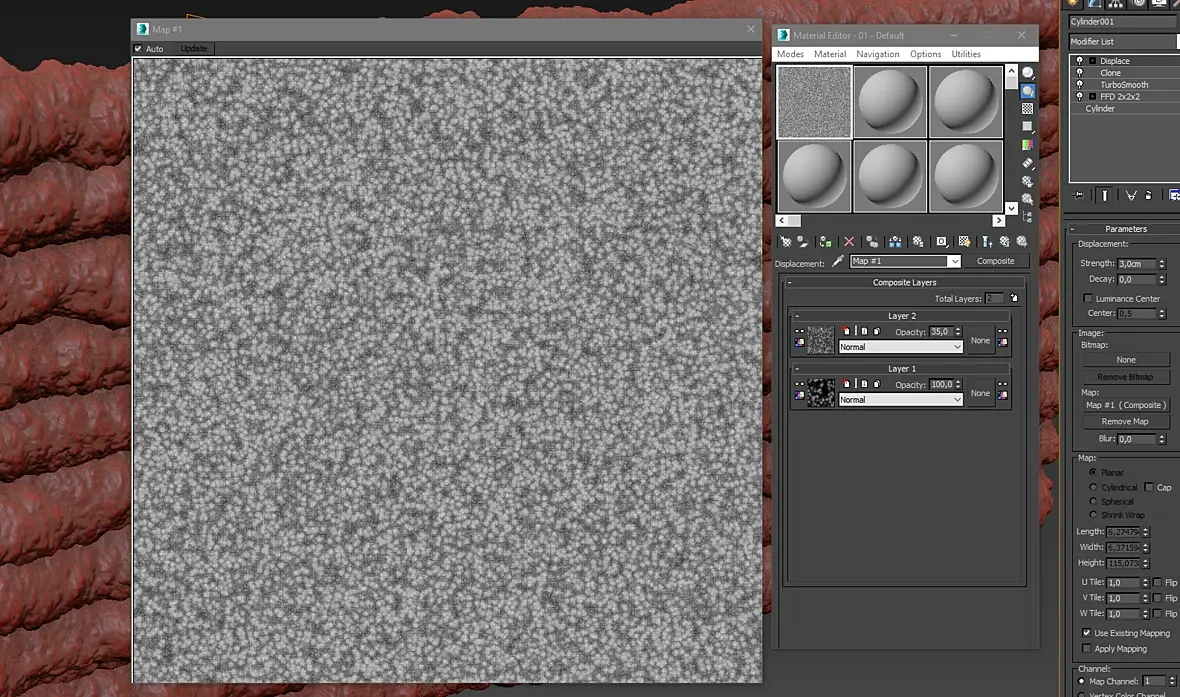
Task: Click the Show End Result icon
Action: coord(987,242)
